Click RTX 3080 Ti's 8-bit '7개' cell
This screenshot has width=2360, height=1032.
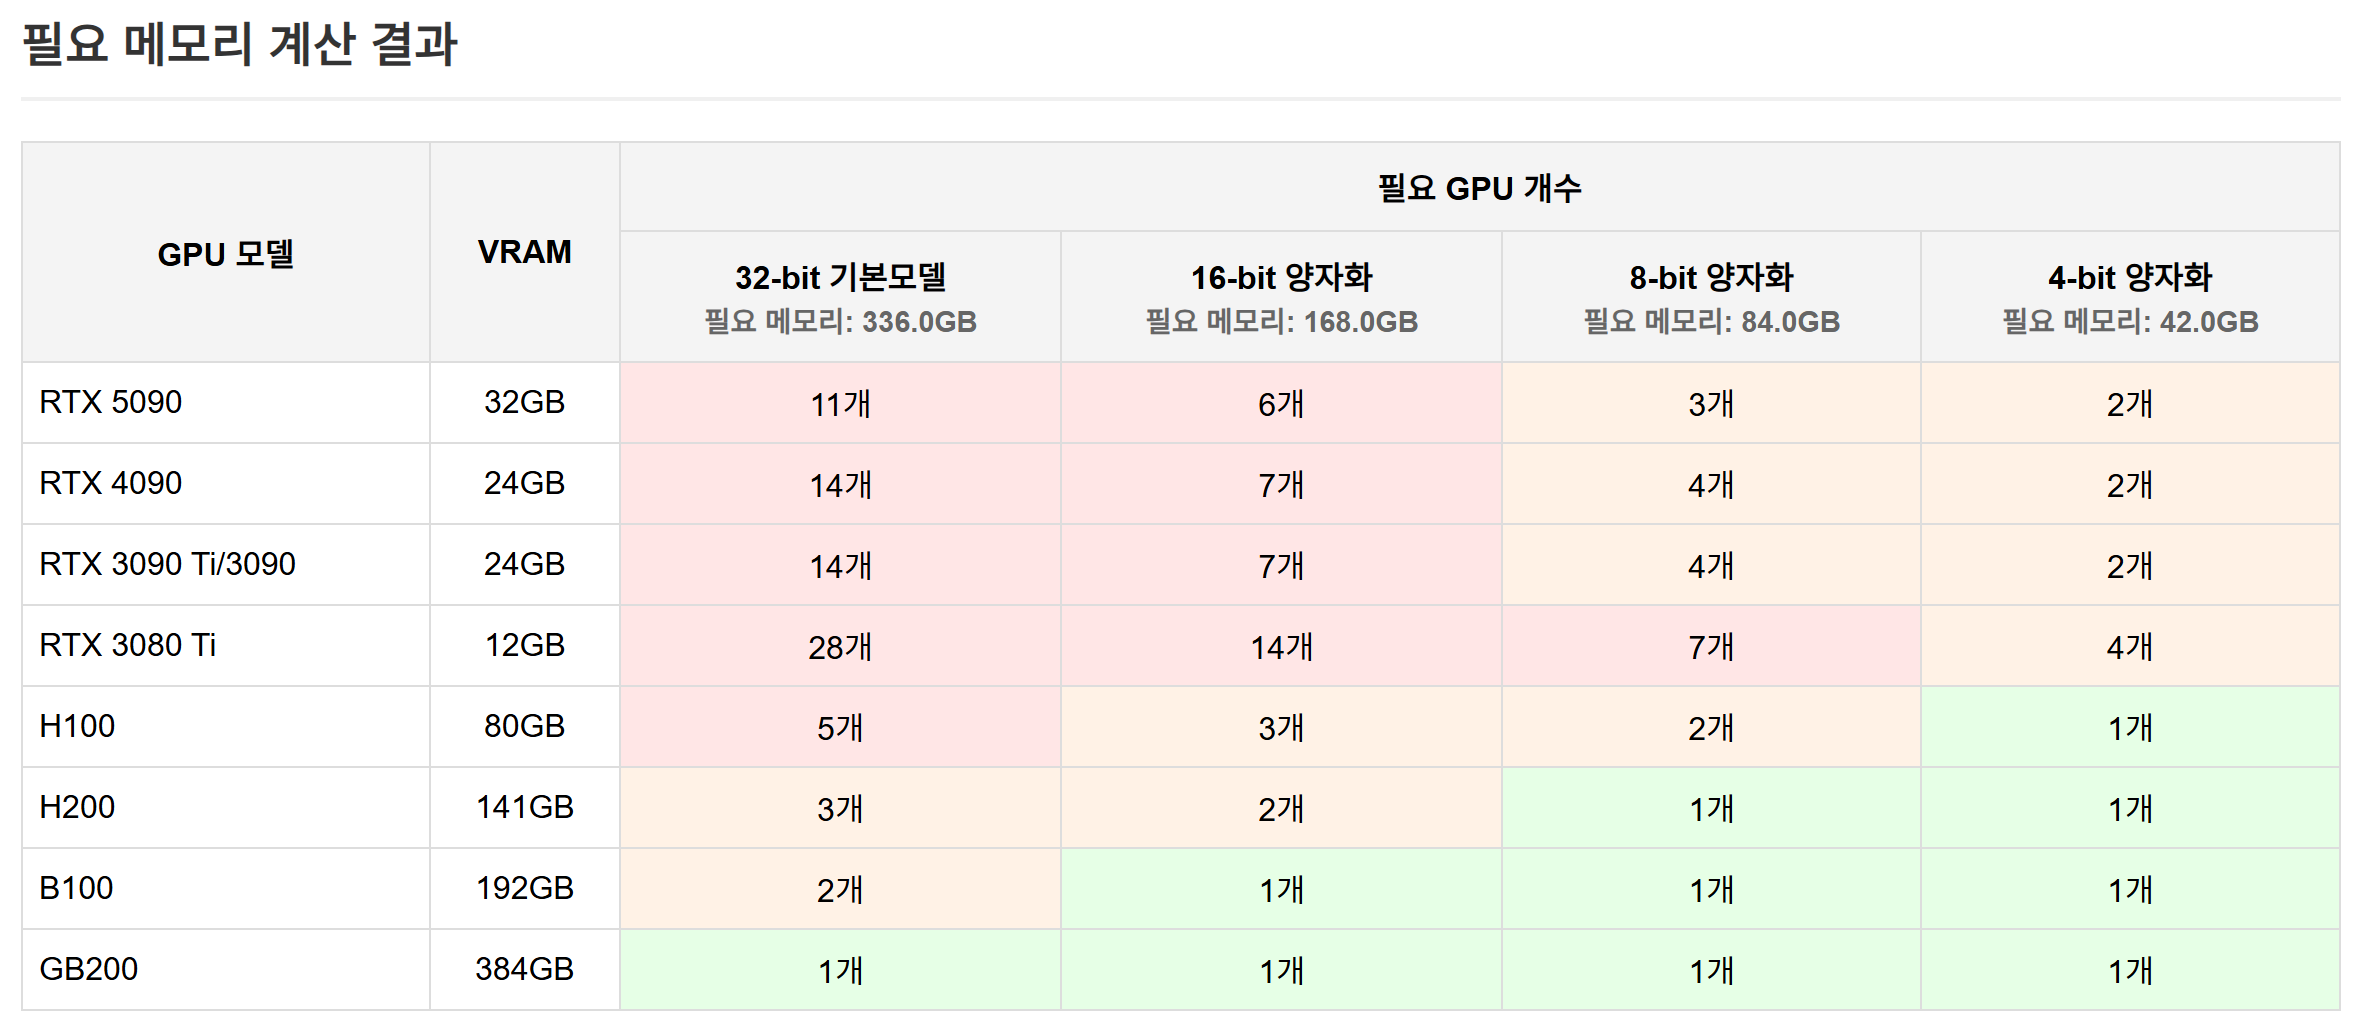[1712, 646]
